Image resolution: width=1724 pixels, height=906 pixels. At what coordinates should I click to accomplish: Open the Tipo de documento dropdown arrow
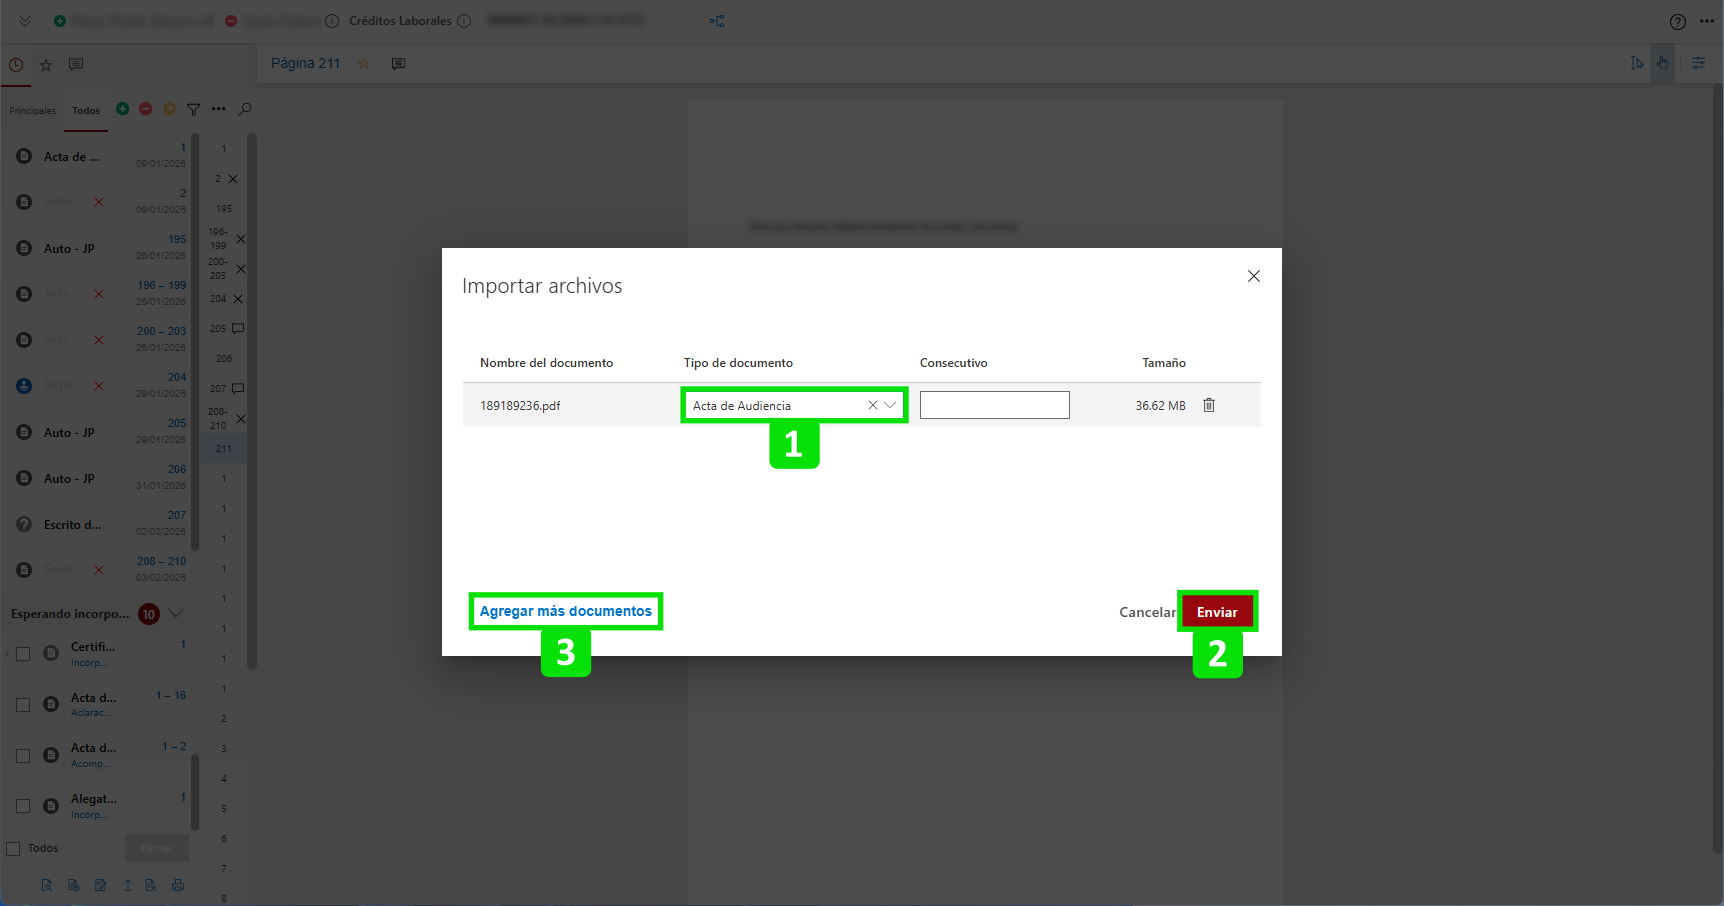coord(890,405)
